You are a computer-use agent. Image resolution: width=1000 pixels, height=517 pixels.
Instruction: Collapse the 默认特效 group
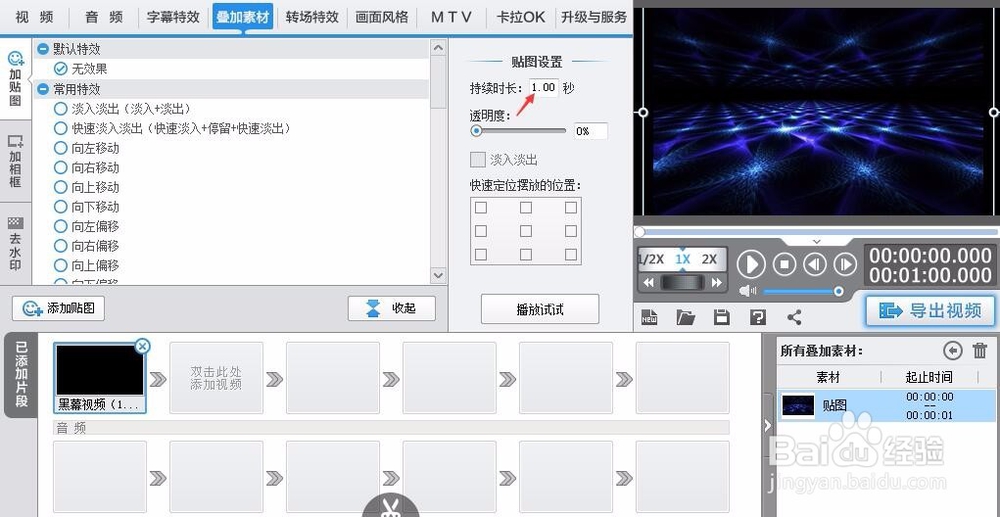tap(43, 49)
